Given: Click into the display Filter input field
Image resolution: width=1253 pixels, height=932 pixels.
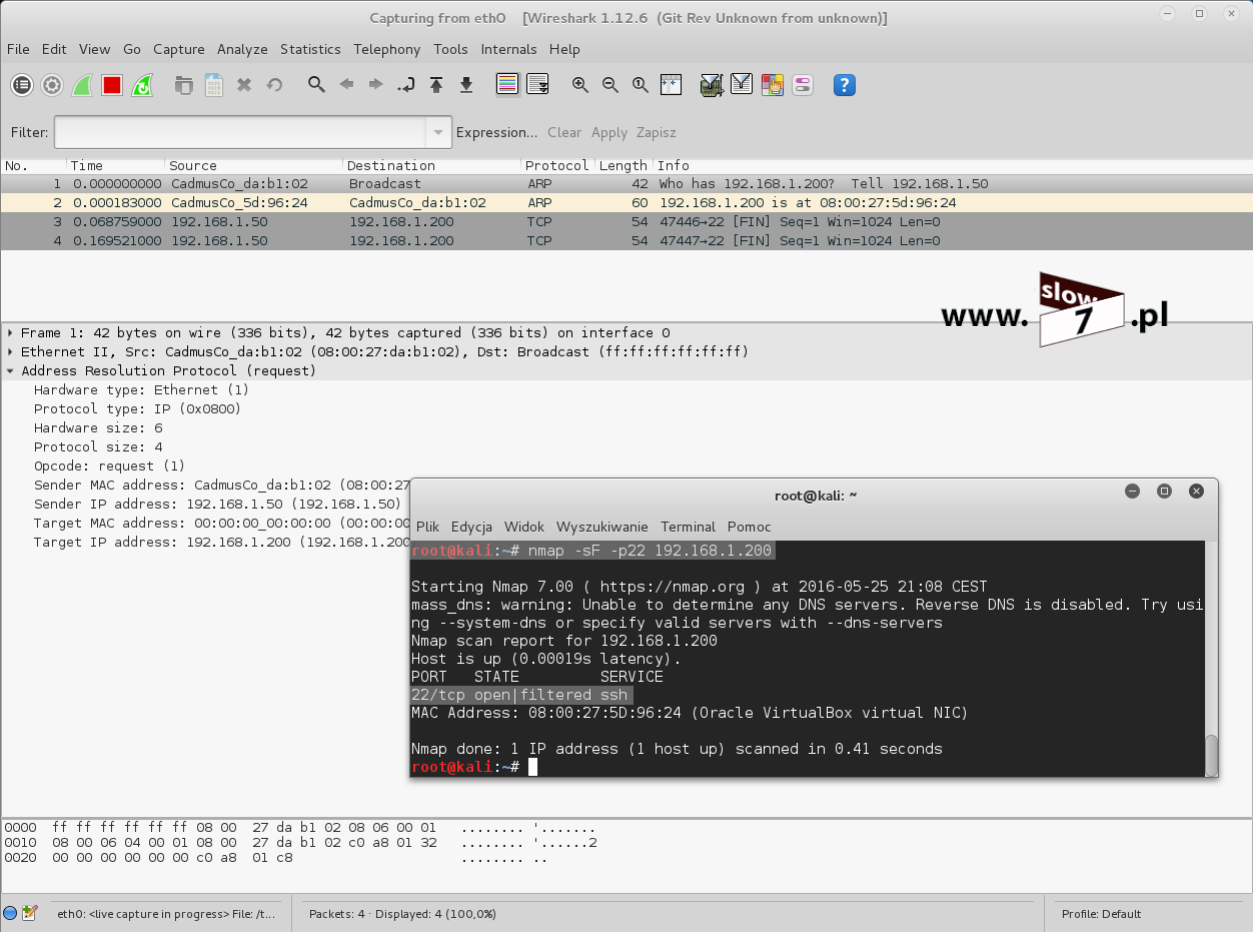Looking at the screenshot, I should [x=240, y=132].
